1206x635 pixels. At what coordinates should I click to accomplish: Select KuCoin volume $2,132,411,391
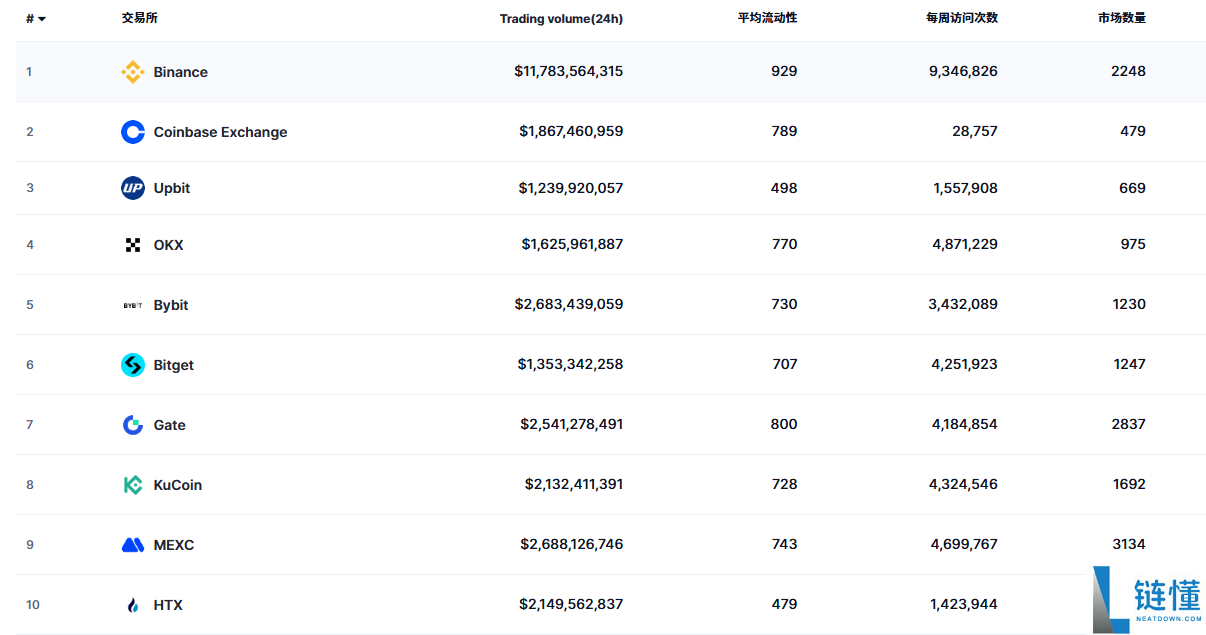click(574, 484)
